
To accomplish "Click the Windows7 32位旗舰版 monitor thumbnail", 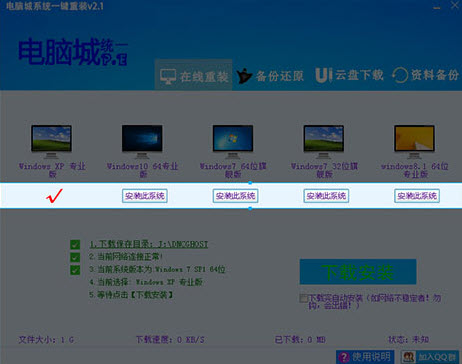I will pyautogui.click(x=323, y=141).
